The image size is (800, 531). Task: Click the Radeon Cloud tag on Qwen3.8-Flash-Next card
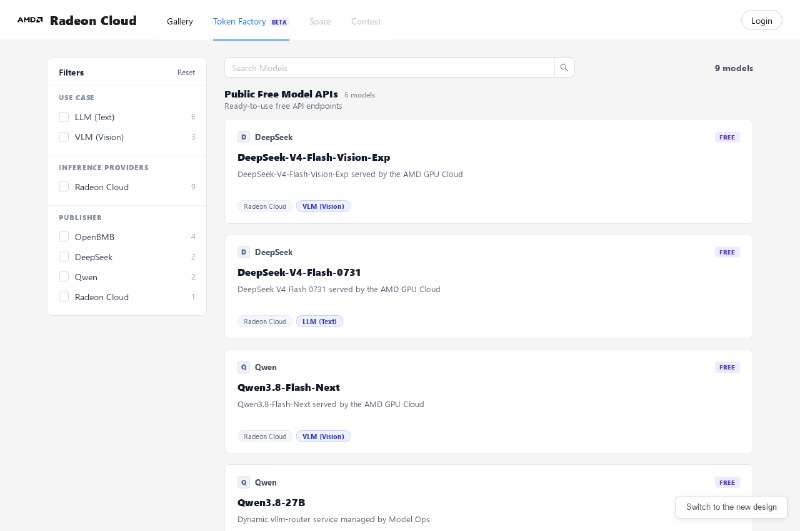265,437
